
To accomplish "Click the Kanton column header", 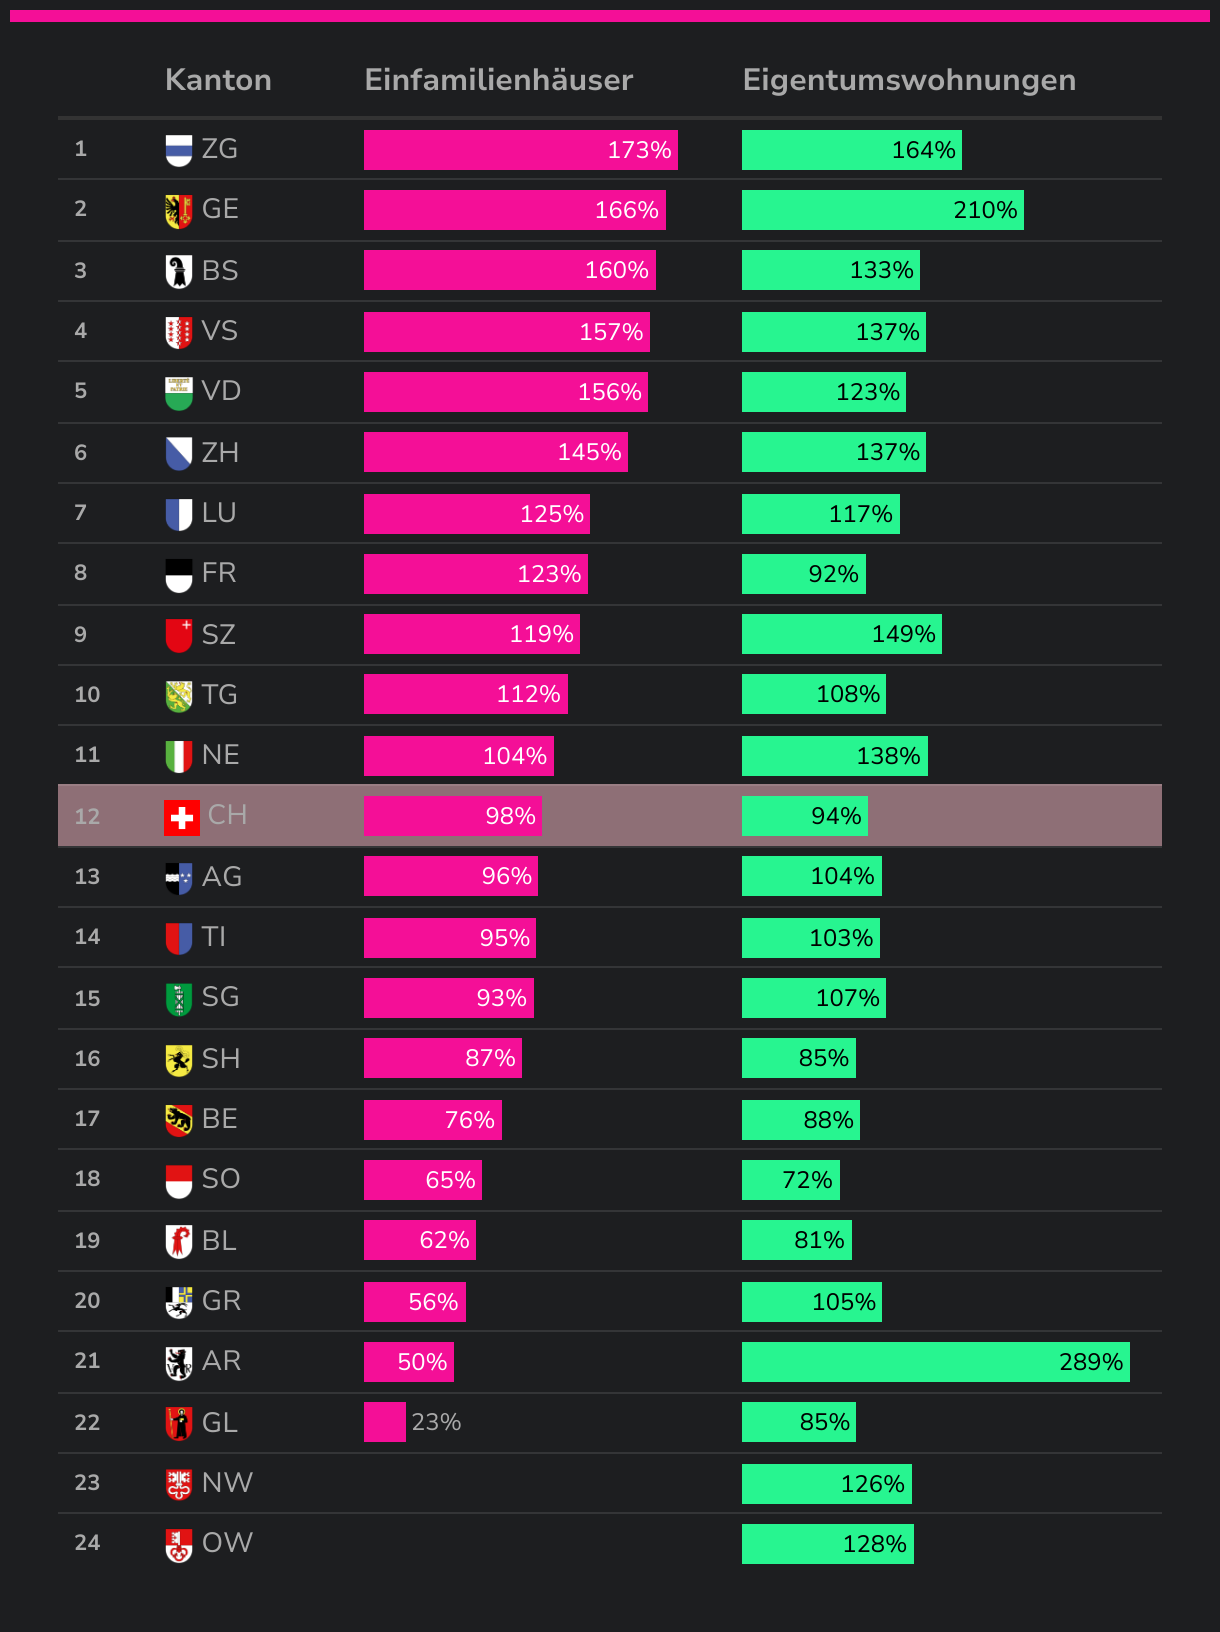I will click(218, 80).
